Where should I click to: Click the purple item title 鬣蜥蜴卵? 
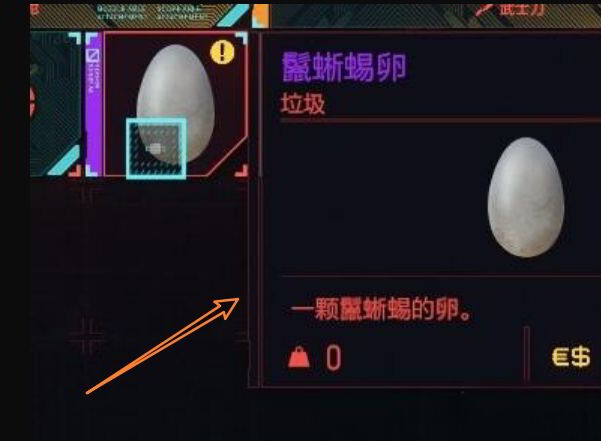pos(344,67)
